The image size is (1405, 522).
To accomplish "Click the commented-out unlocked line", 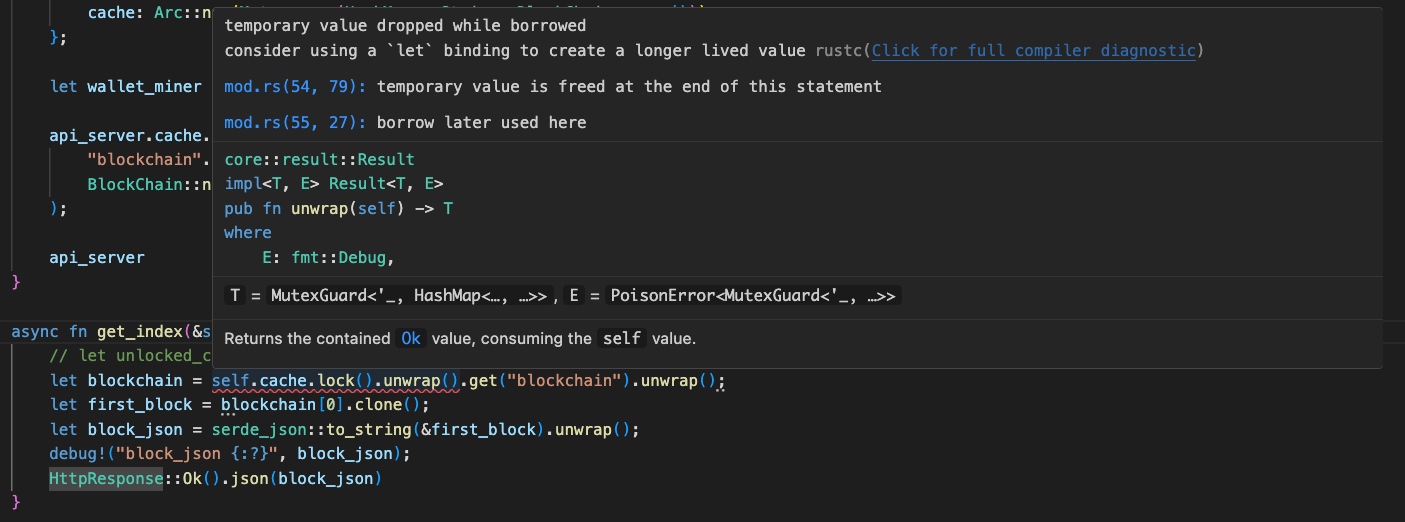I will click(x=130, y=356).
